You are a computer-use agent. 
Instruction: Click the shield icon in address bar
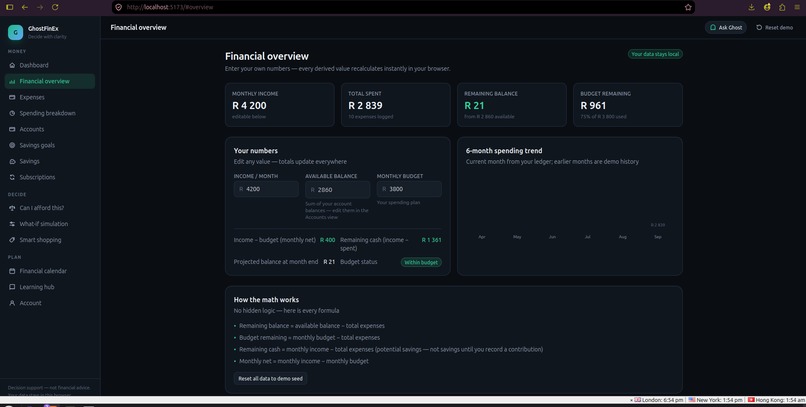119,7
